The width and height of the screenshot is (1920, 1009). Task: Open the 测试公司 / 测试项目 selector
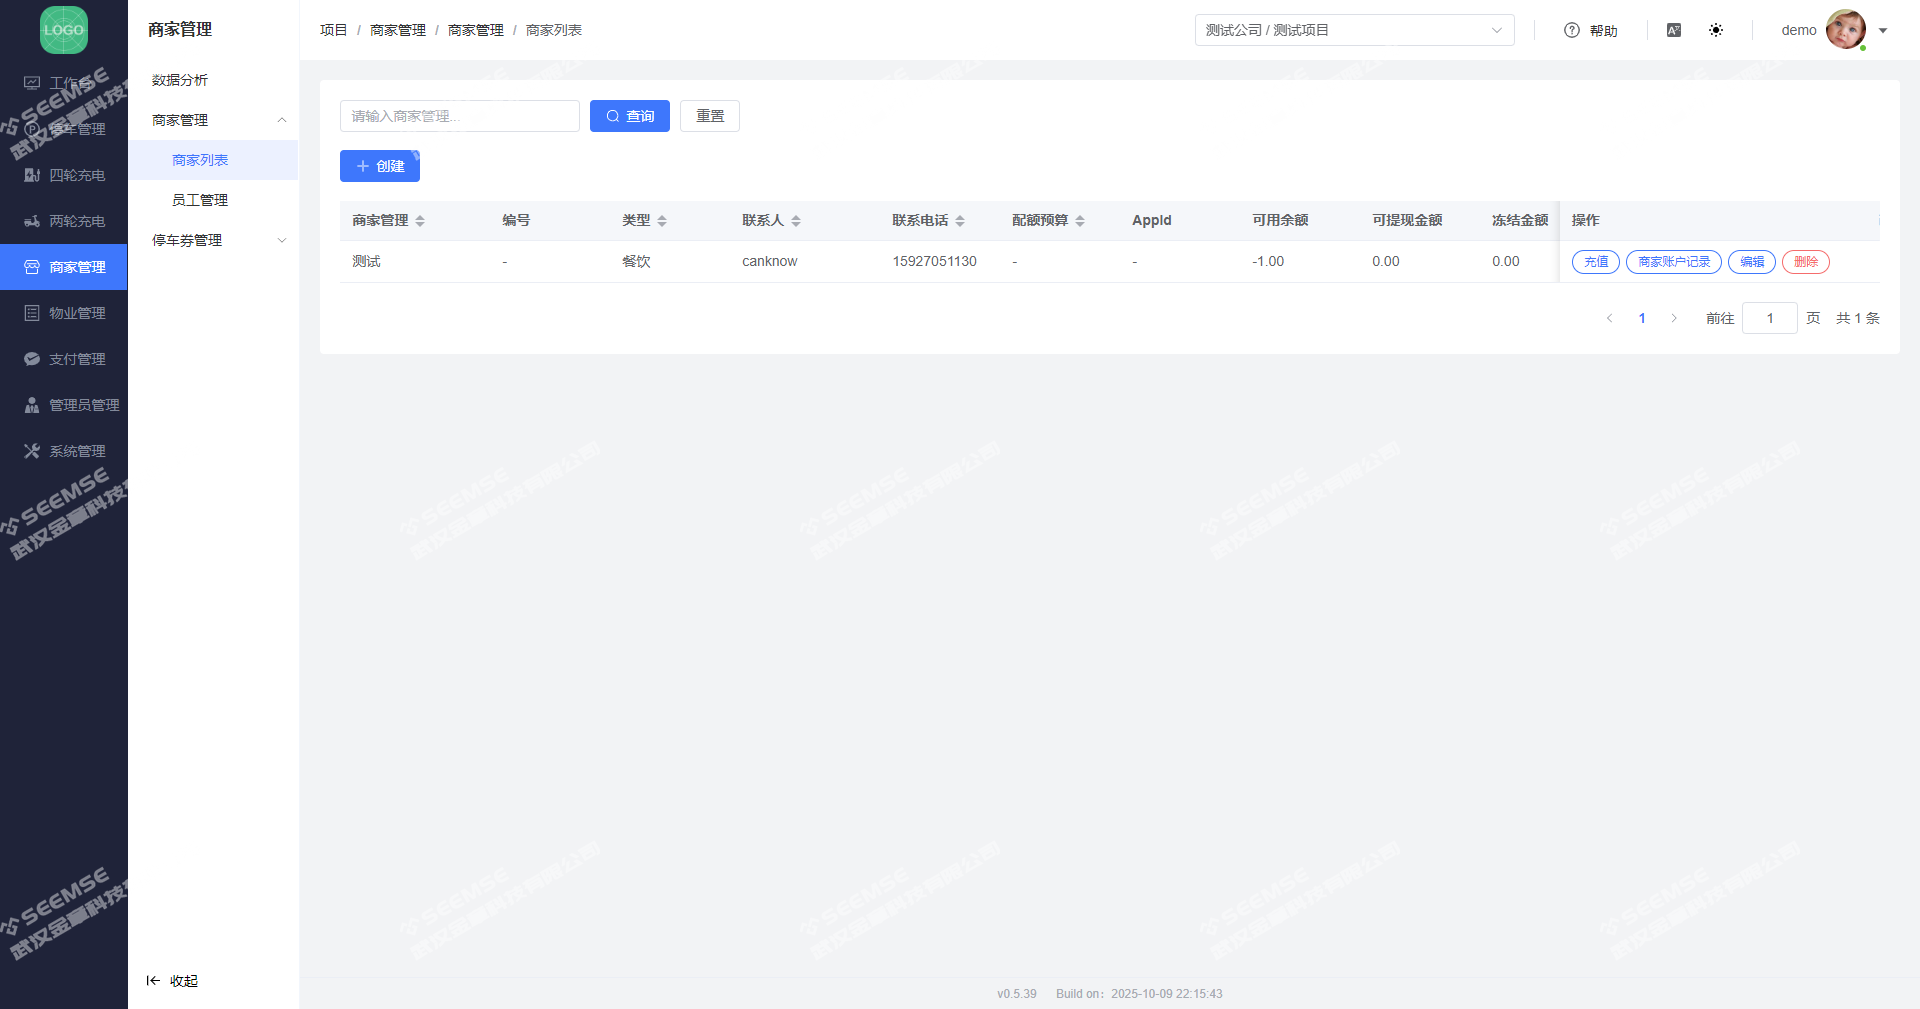tap(1354, 30)
